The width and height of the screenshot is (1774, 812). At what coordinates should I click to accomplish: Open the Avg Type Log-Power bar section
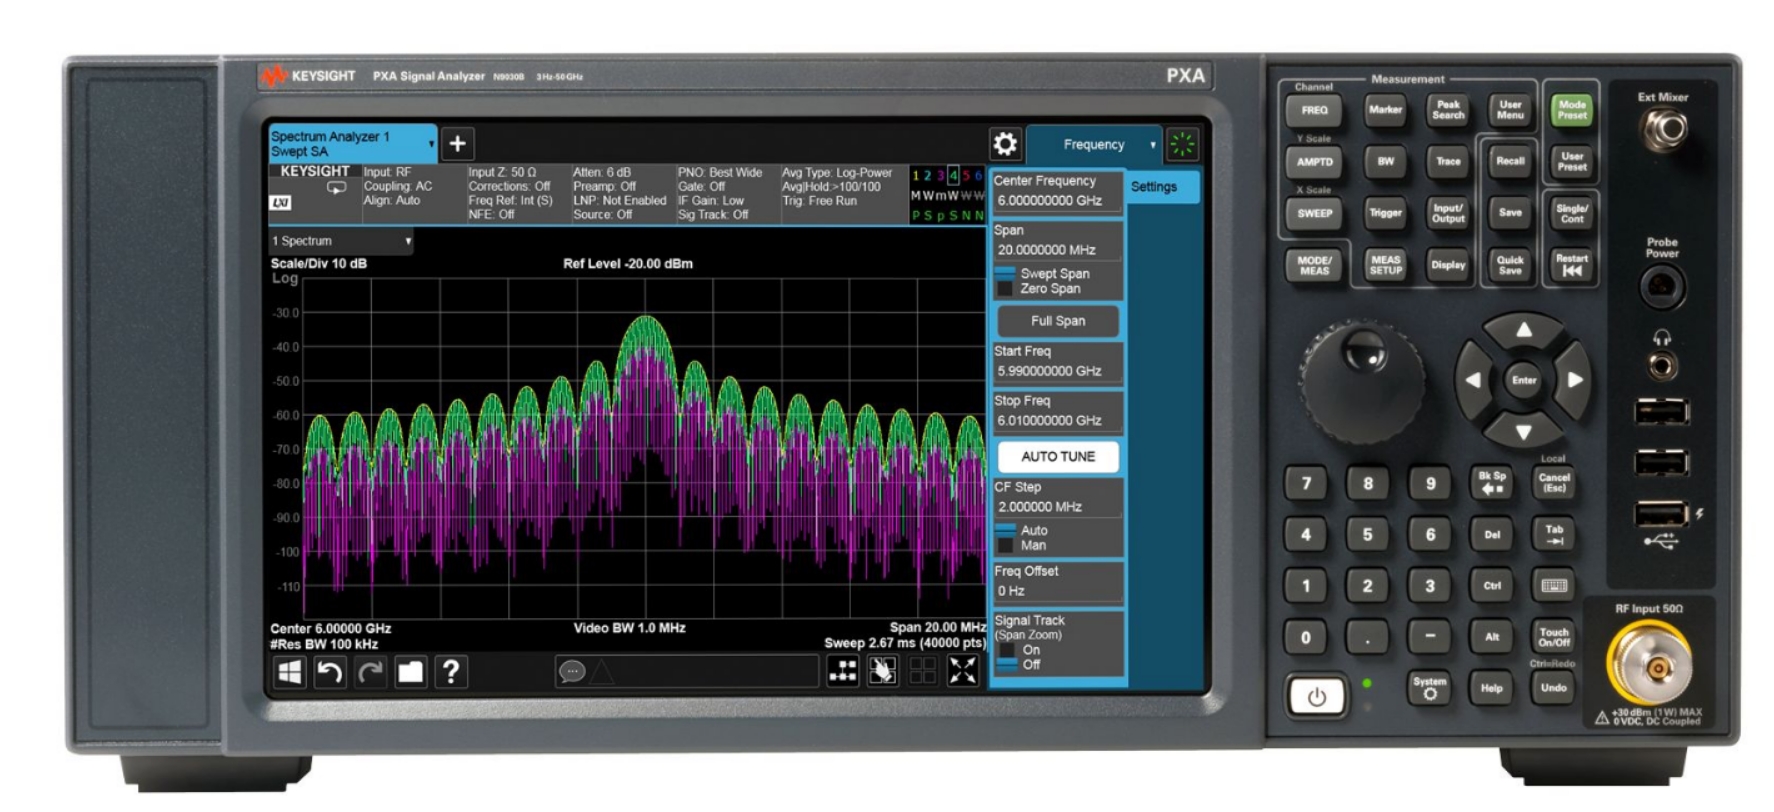pos(842,194)
